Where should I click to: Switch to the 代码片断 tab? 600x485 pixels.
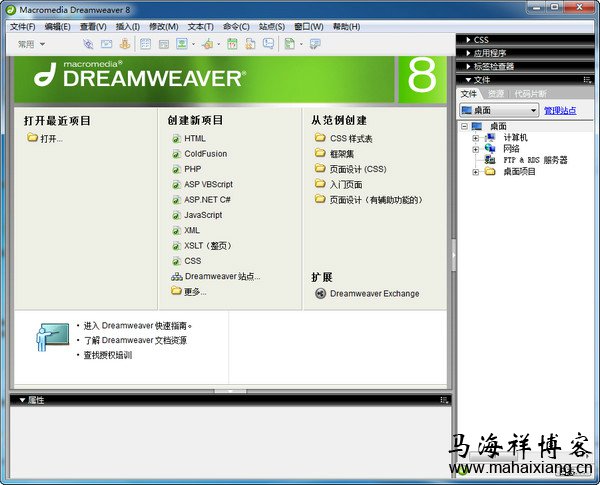530,94
